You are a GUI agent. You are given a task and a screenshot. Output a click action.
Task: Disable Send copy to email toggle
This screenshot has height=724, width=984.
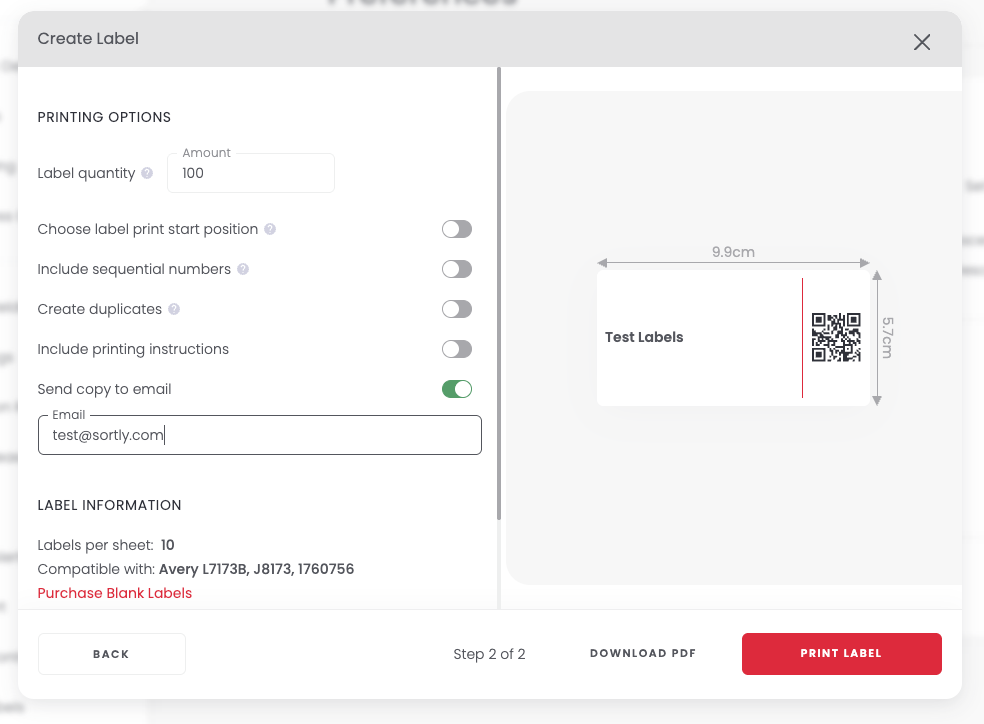tap(457, 389)
